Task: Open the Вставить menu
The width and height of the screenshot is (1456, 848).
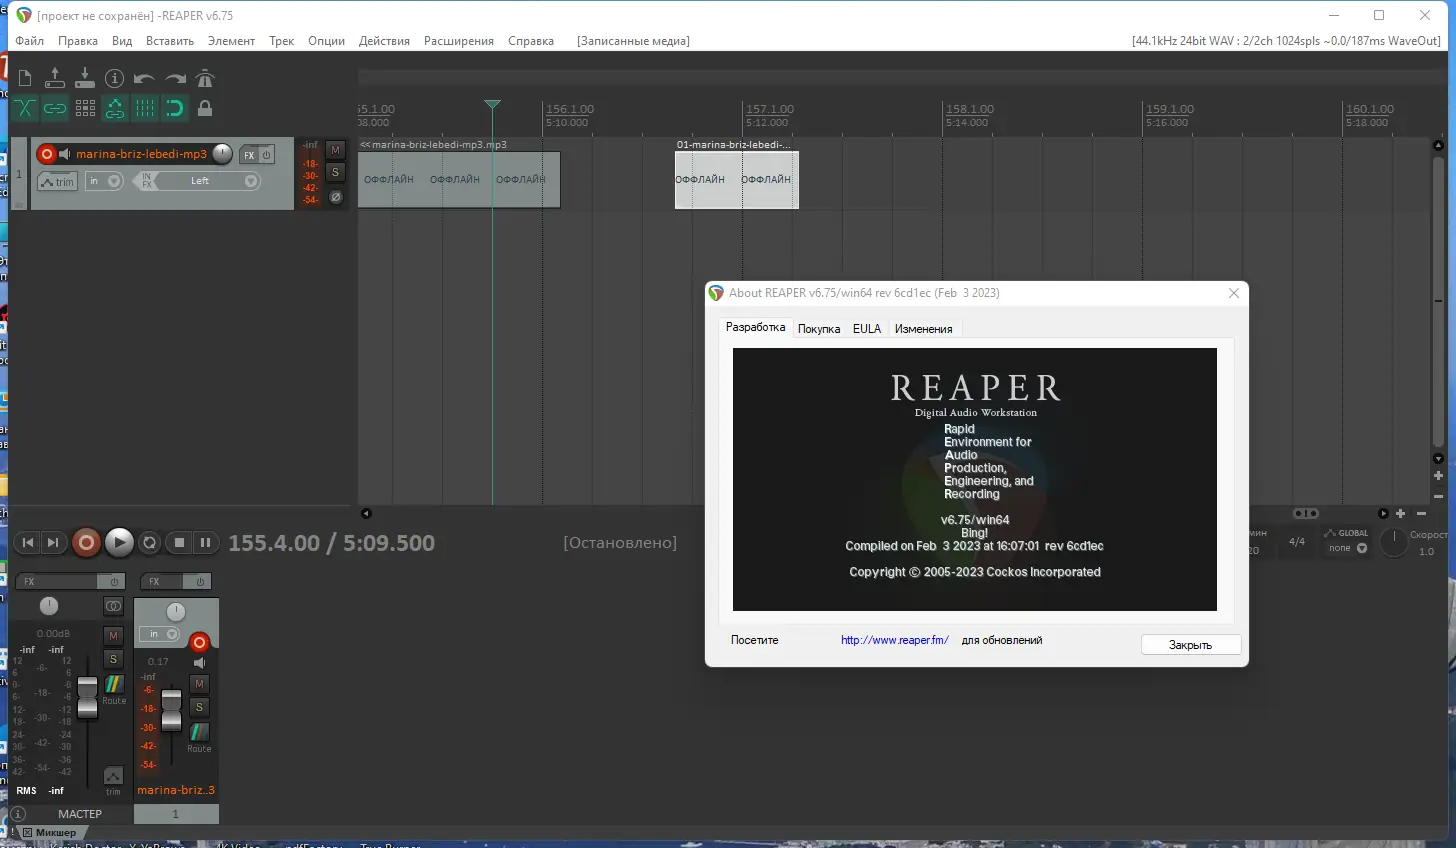Action: (170, 41)
